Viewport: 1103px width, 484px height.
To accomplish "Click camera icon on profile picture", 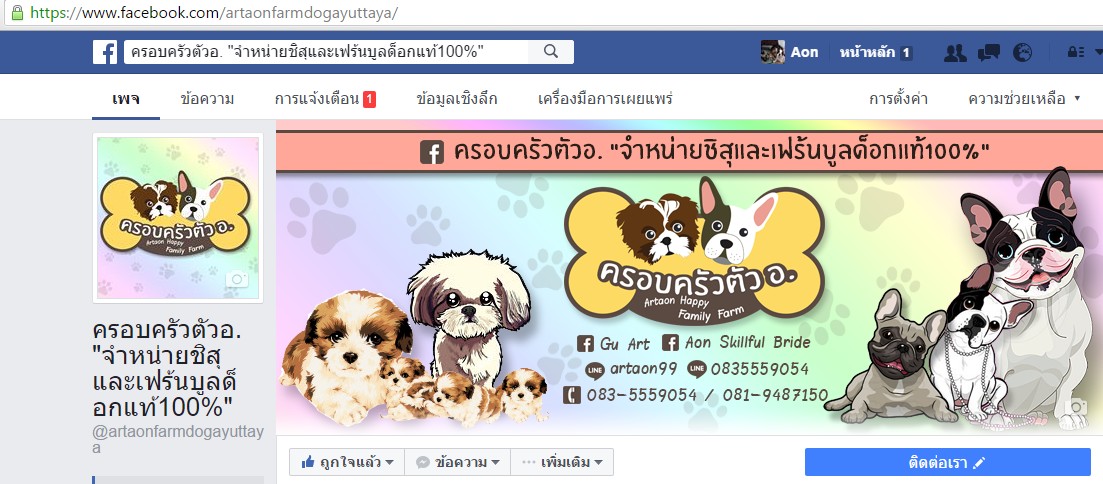I will (x=237, y=279).
